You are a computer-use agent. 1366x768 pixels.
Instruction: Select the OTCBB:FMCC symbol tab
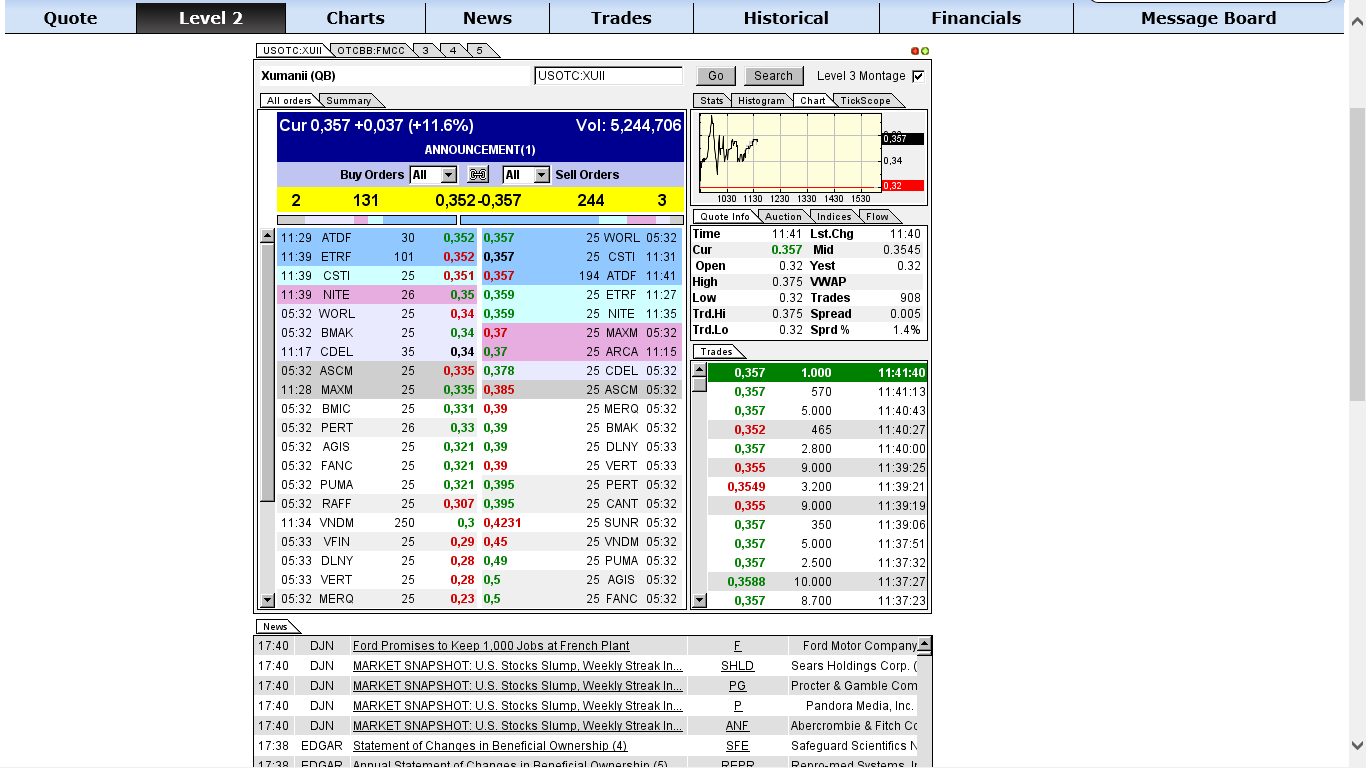pos(370,50)
